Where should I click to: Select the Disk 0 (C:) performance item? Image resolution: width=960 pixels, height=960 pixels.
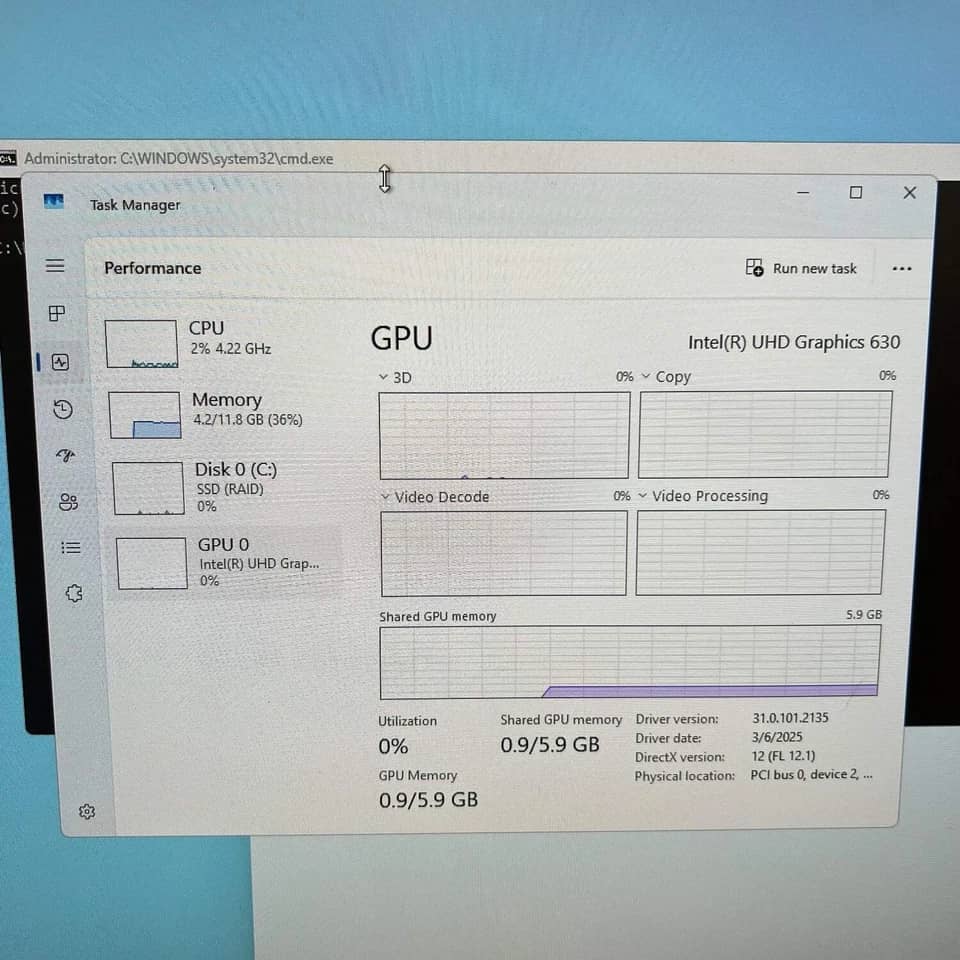[x=223, y=487]
